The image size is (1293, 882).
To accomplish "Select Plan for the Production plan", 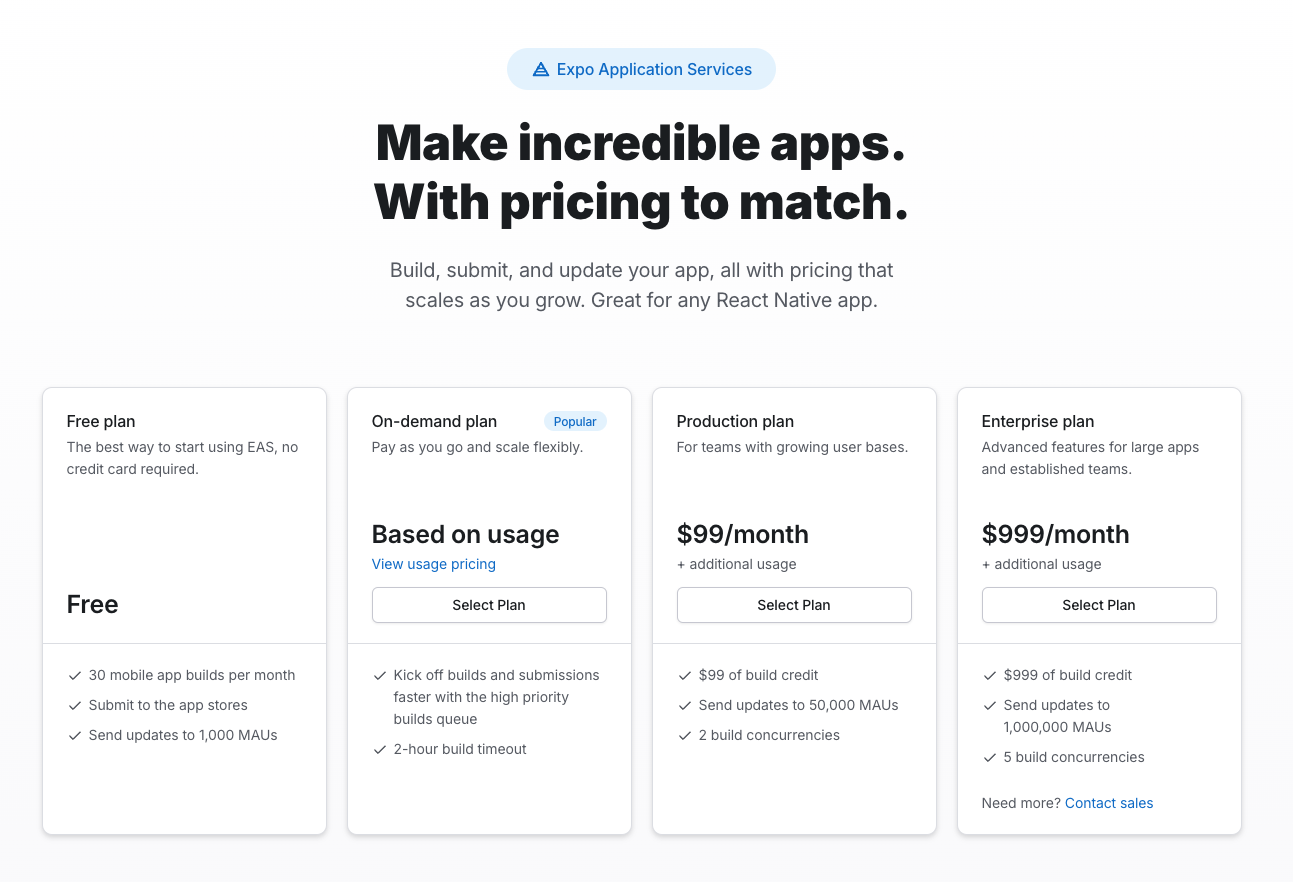I will [794, 605].
